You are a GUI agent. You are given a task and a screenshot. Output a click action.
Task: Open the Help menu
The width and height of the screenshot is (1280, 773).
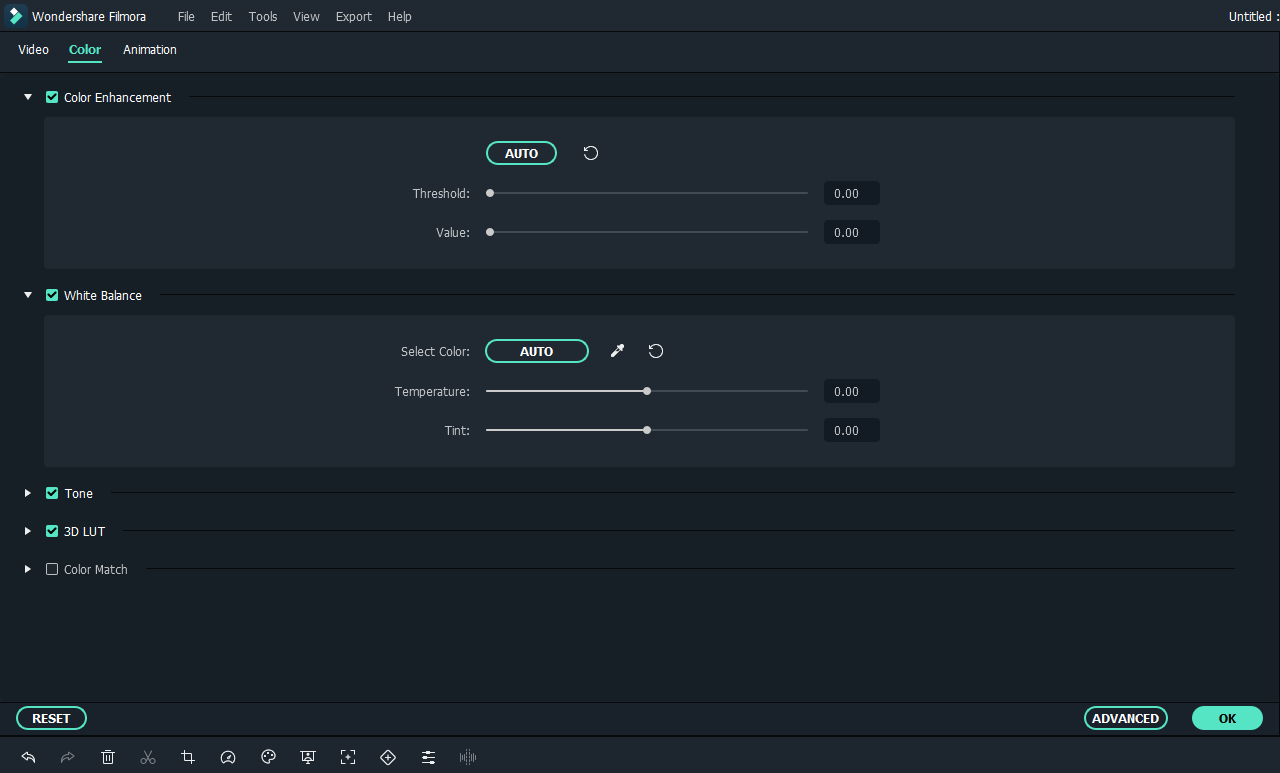pyautogui.click(x=399, y=16)
